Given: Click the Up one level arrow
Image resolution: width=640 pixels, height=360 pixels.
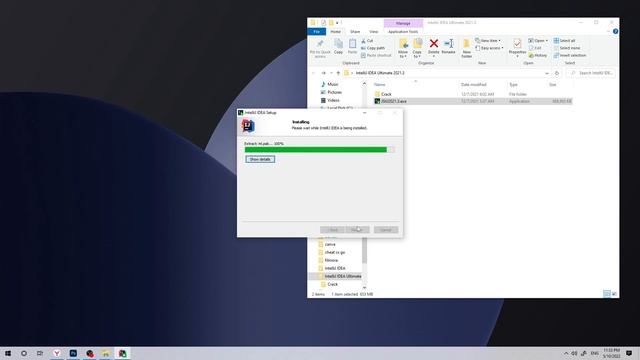Looking at the screenshot, I should click(338, 73).
